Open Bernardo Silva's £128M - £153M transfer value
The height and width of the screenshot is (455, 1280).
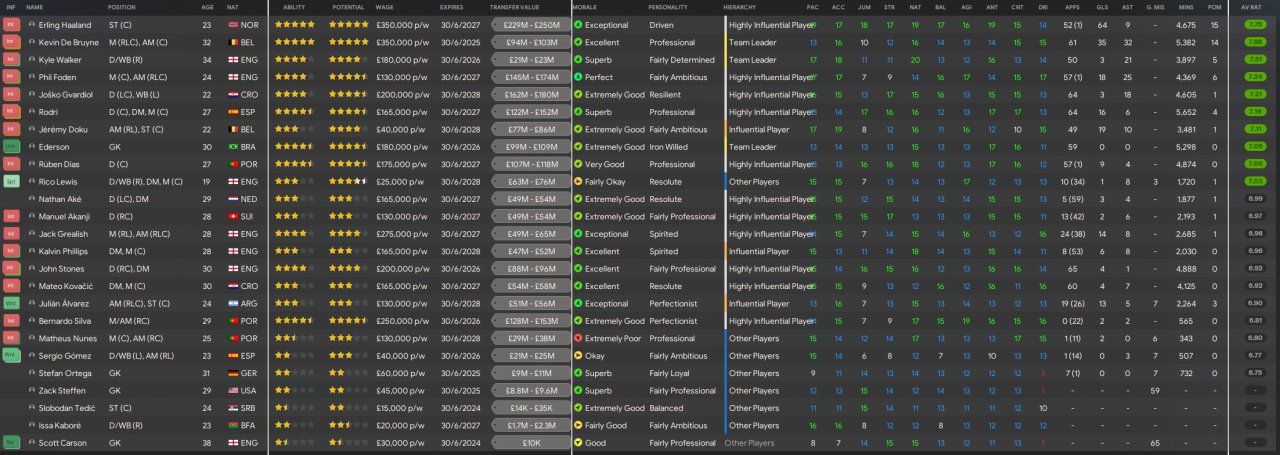(x=531, y=320)
